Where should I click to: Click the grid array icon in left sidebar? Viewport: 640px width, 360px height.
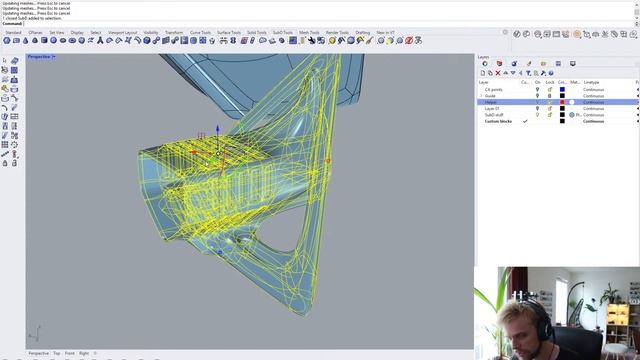point(5,144)
